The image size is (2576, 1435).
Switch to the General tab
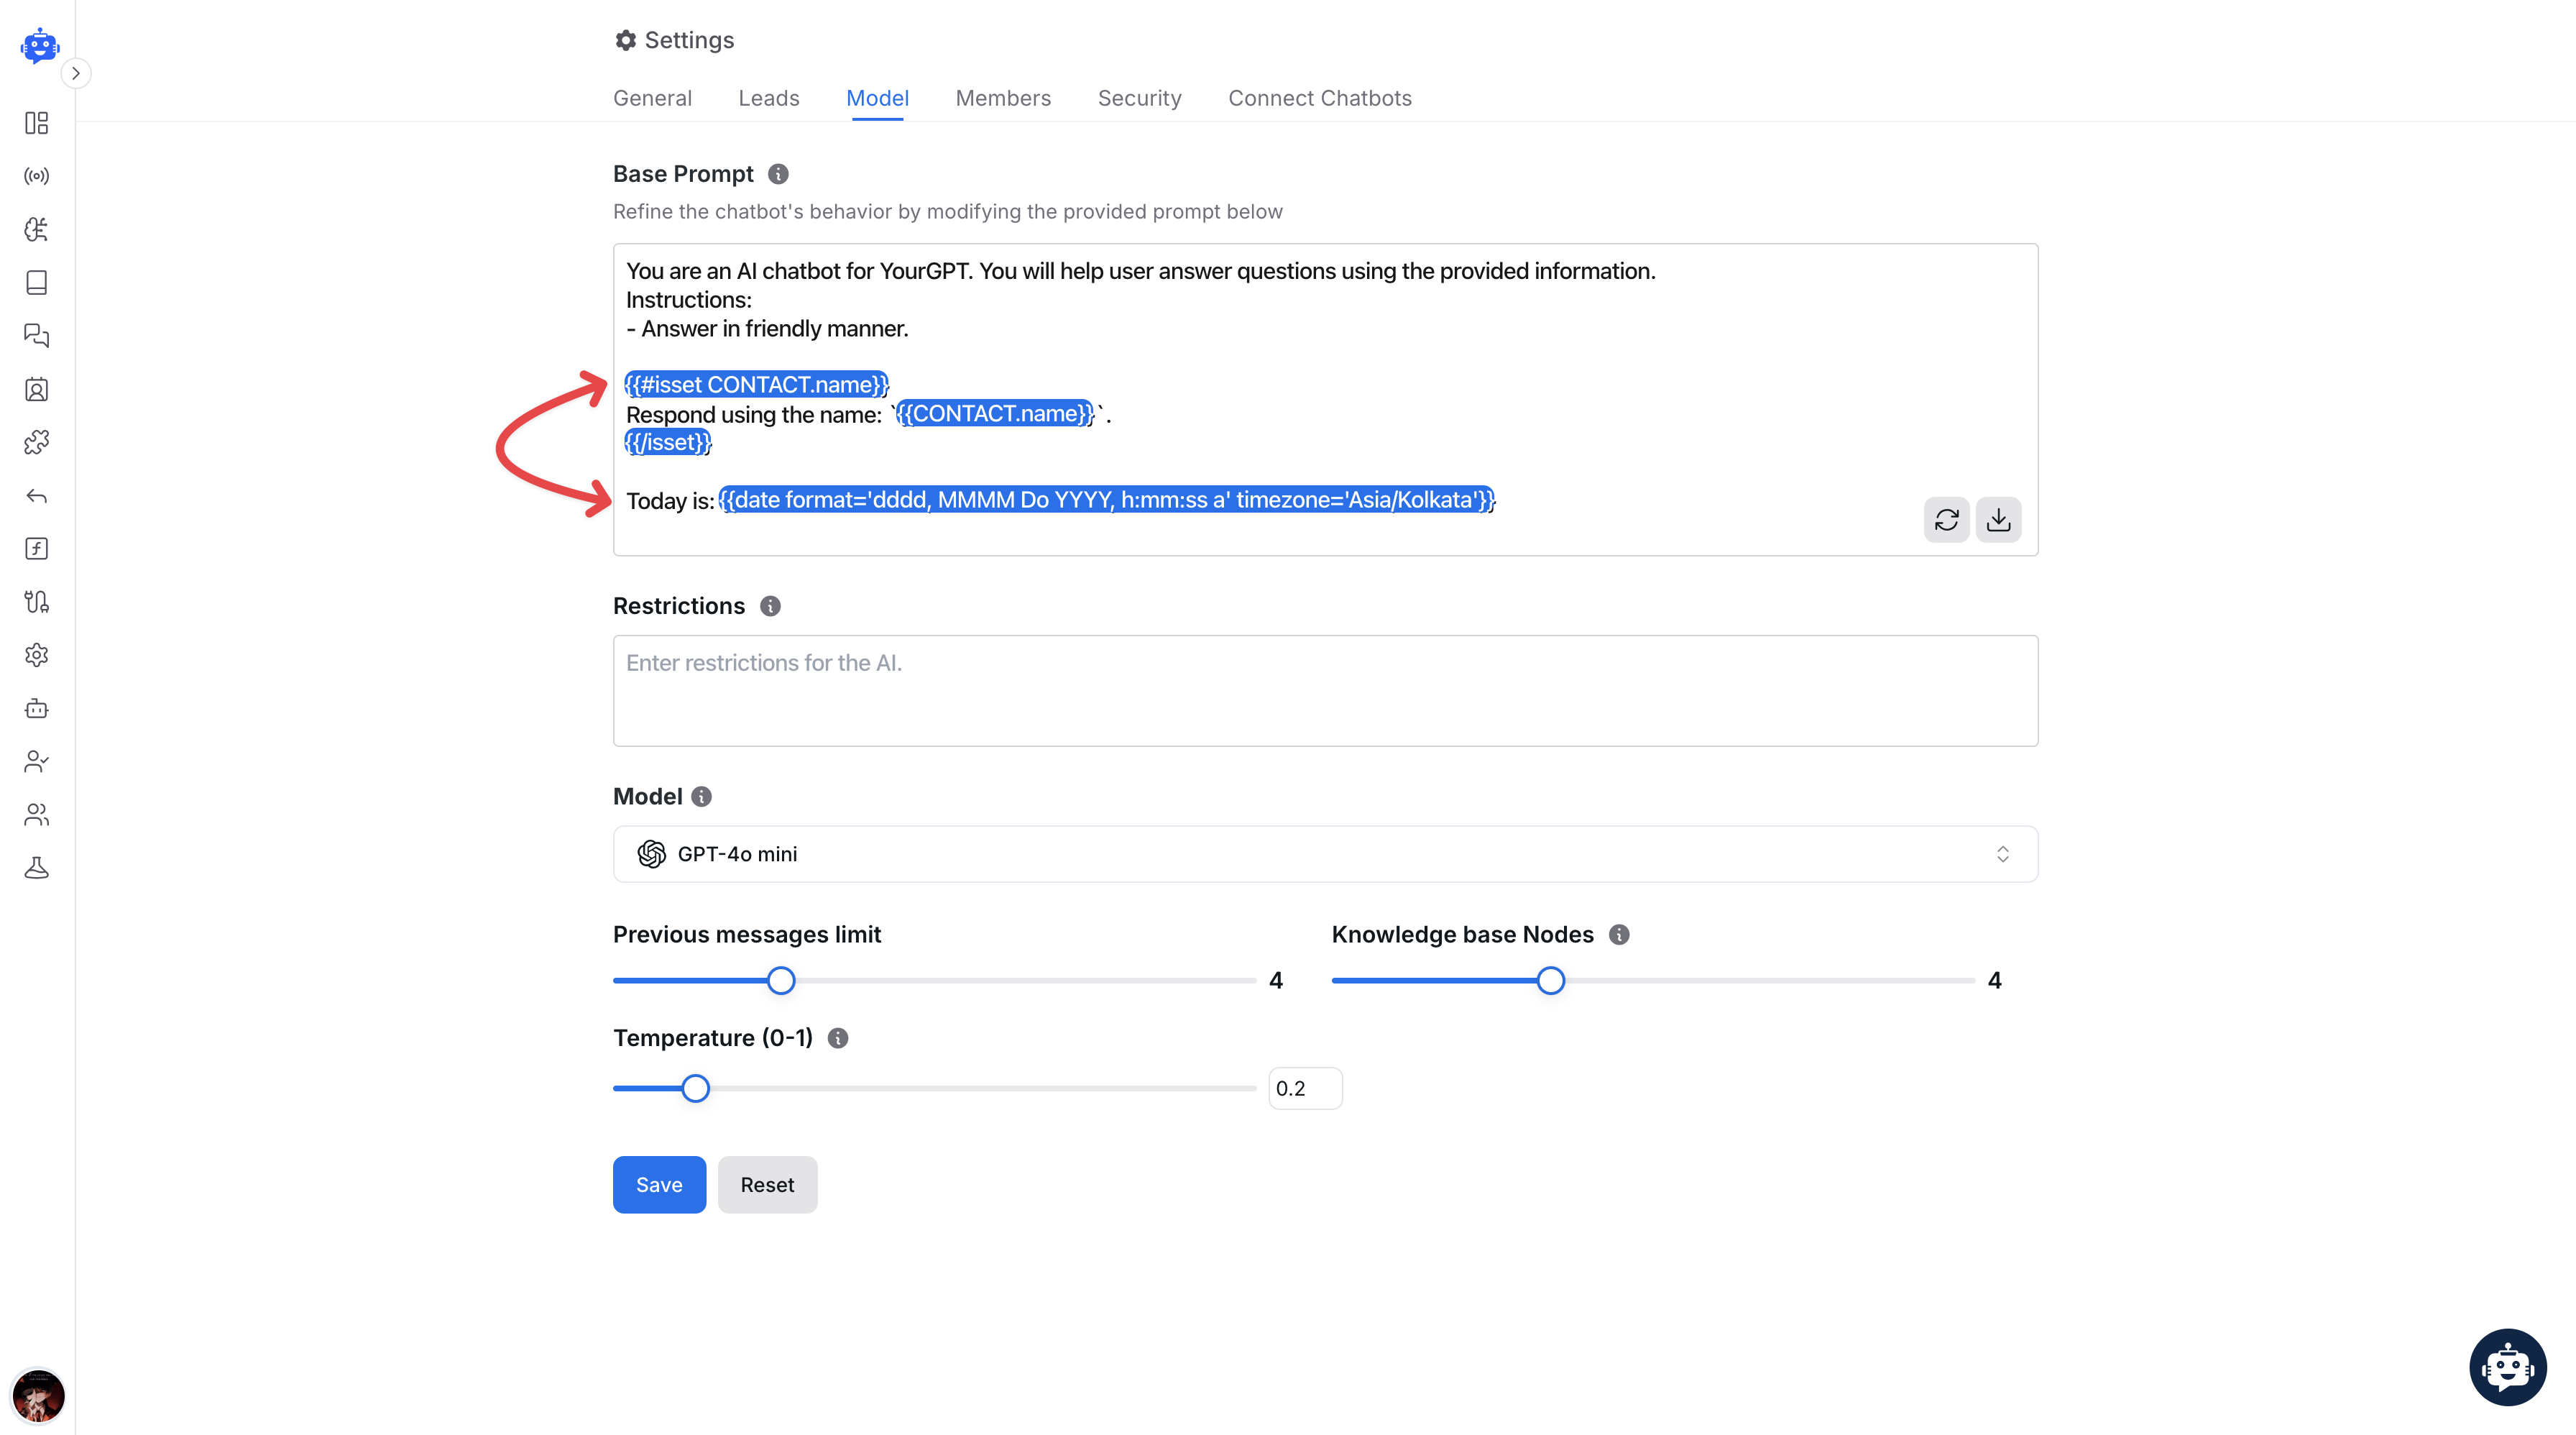652,98
